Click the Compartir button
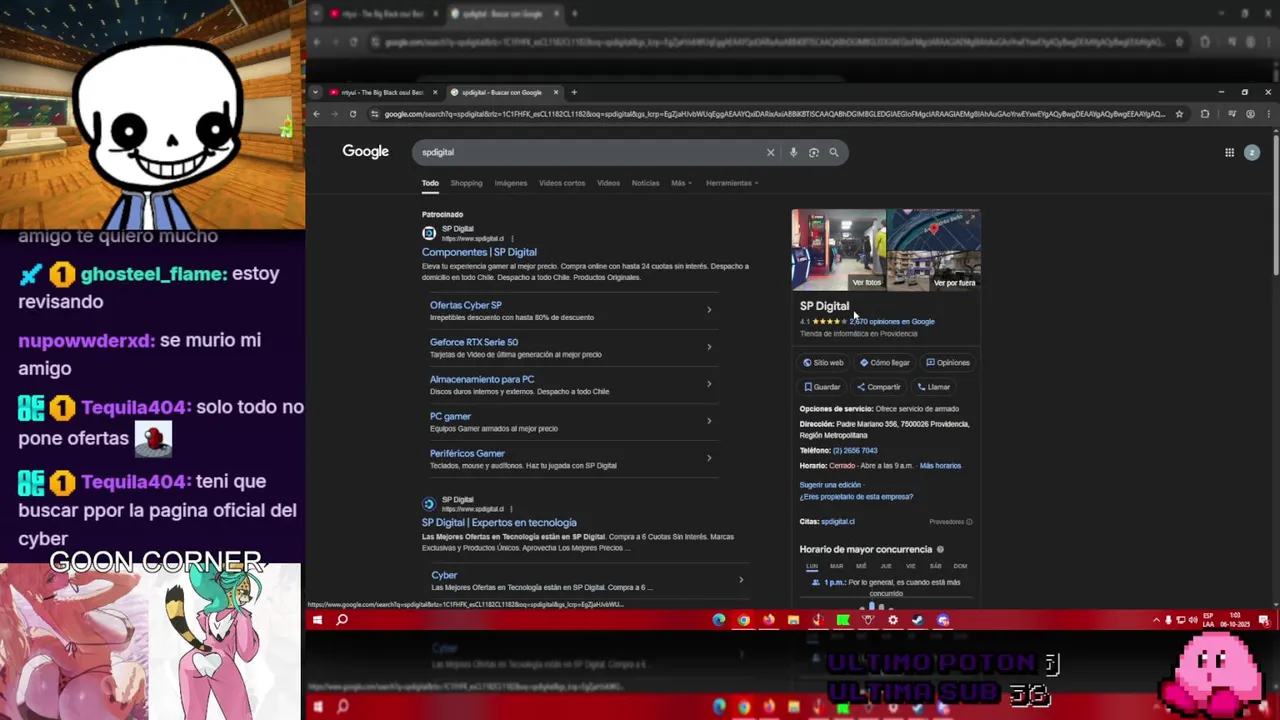The width and height of the screenshot is (1280, 720). pyautogui.click(x=879, y=387)
